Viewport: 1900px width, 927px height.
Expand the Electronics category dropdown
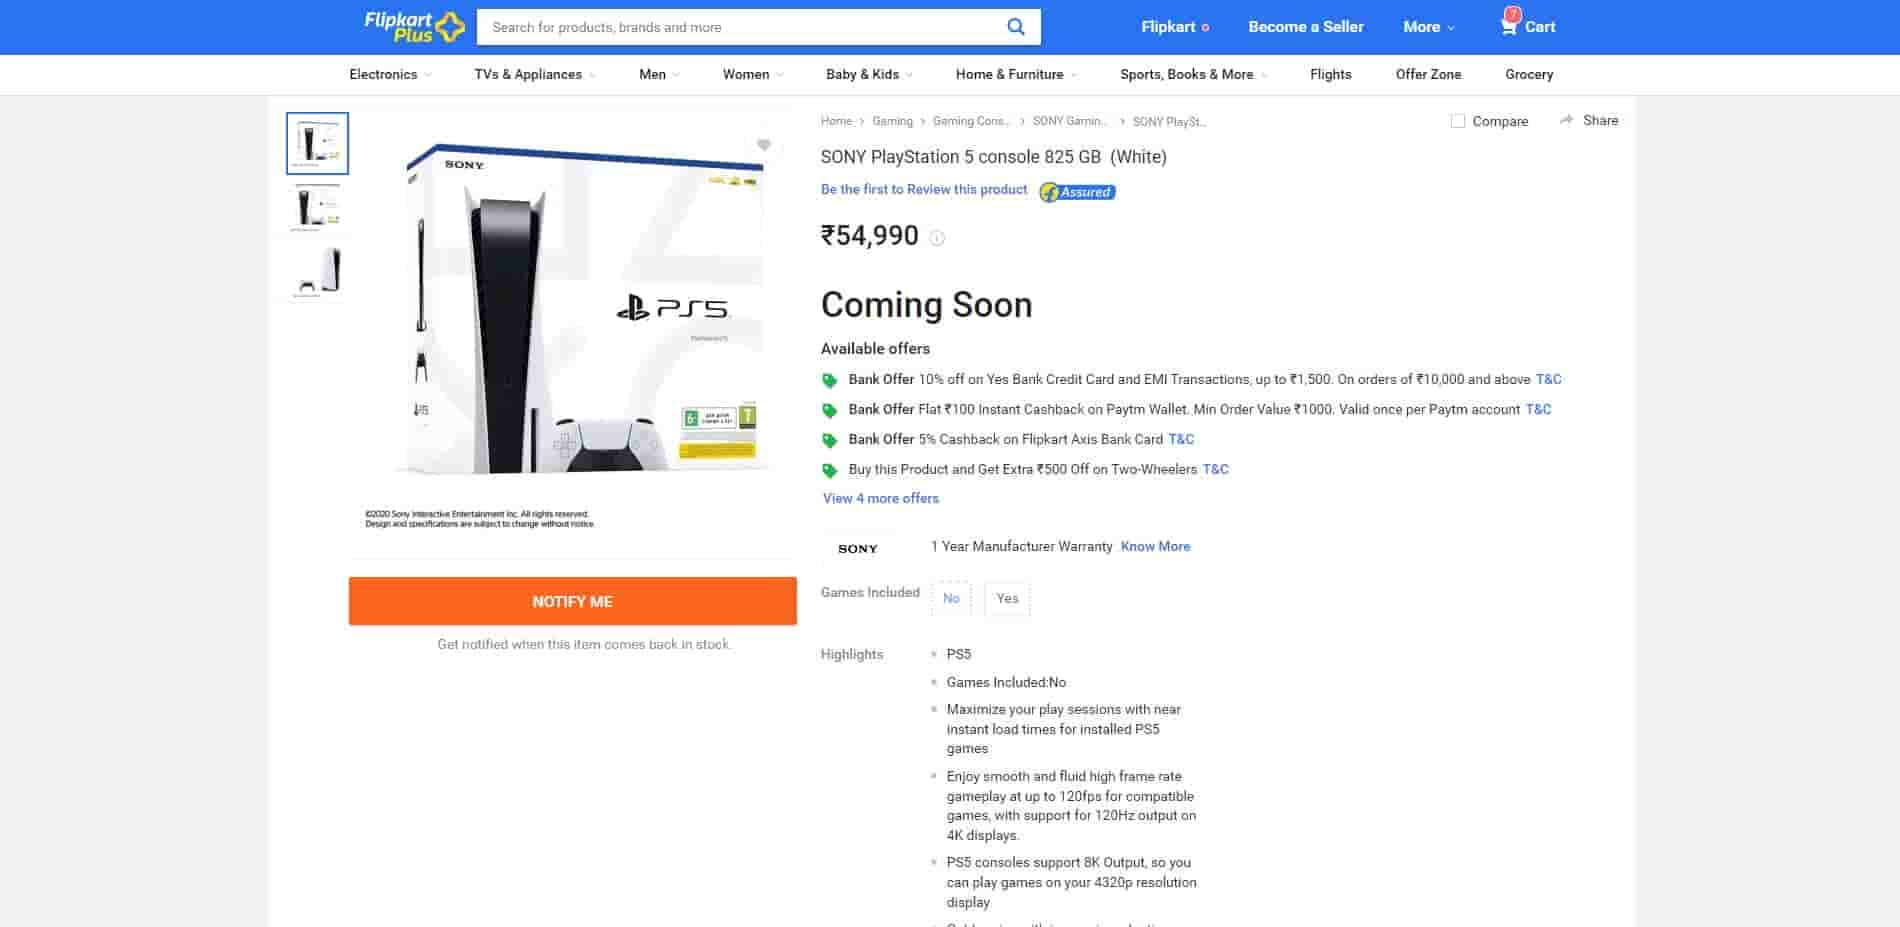tap(390, 74)
